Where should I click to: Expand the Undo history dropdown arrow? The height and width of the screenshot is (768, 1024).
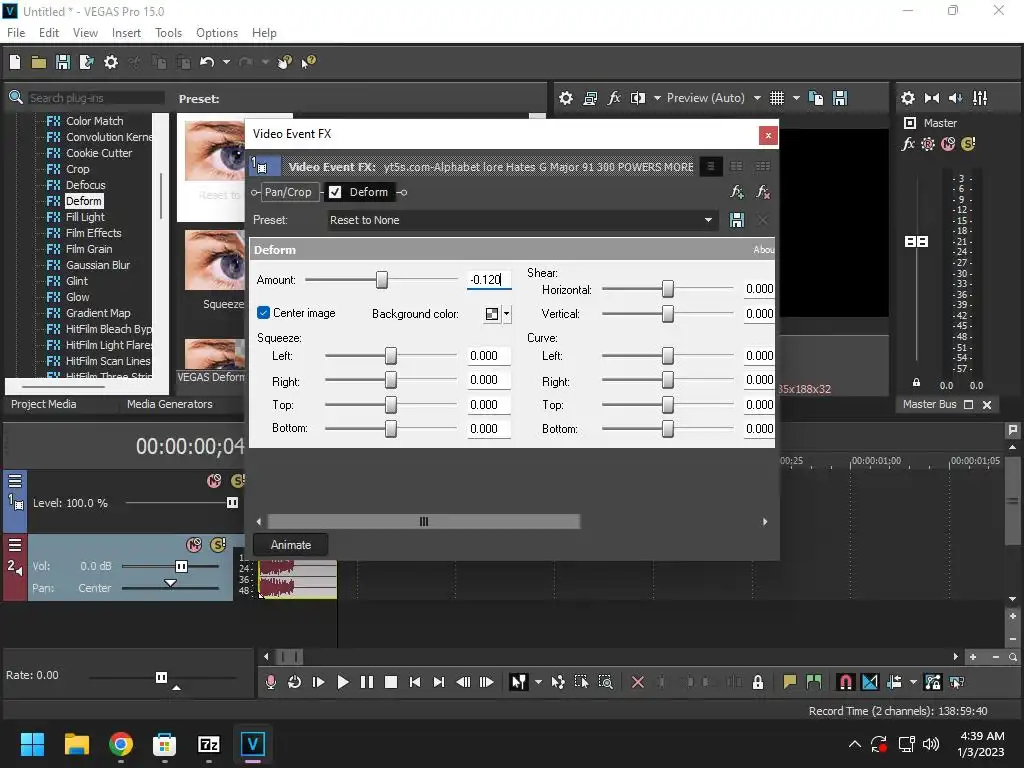pos(226,62)
